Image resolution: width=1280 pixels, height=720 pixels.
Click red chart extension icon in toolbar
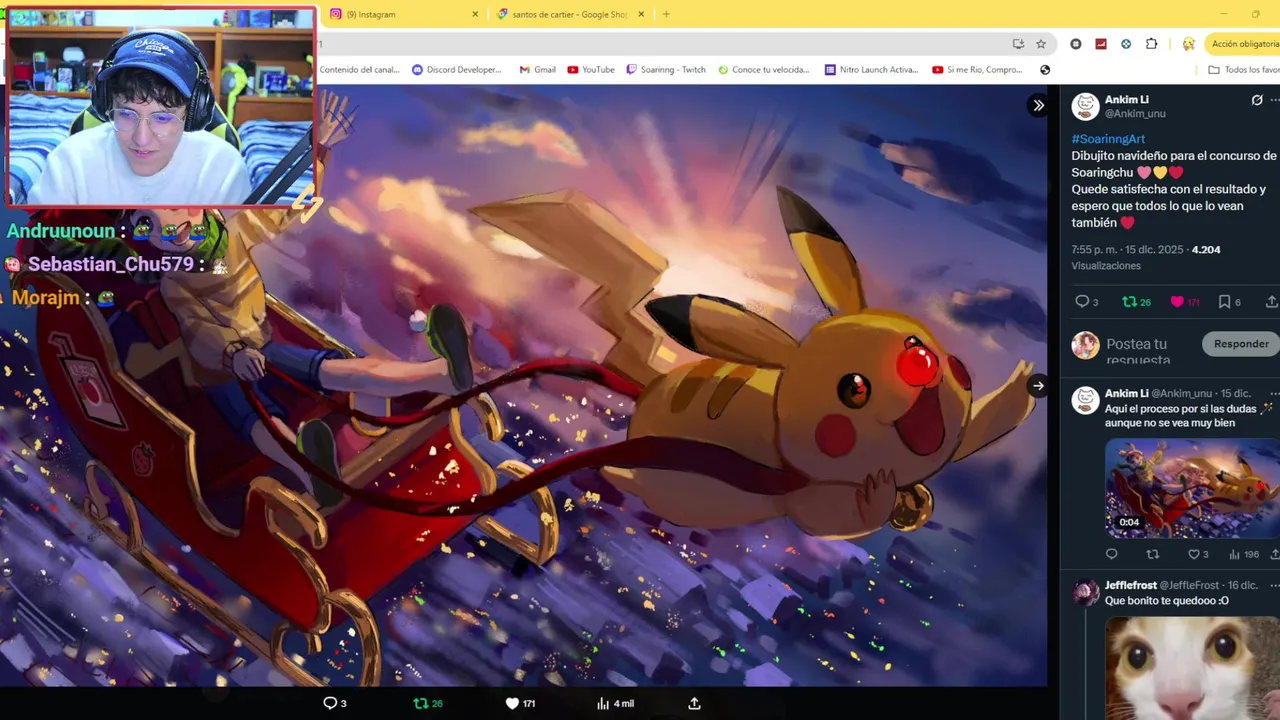coord(1101,44)
